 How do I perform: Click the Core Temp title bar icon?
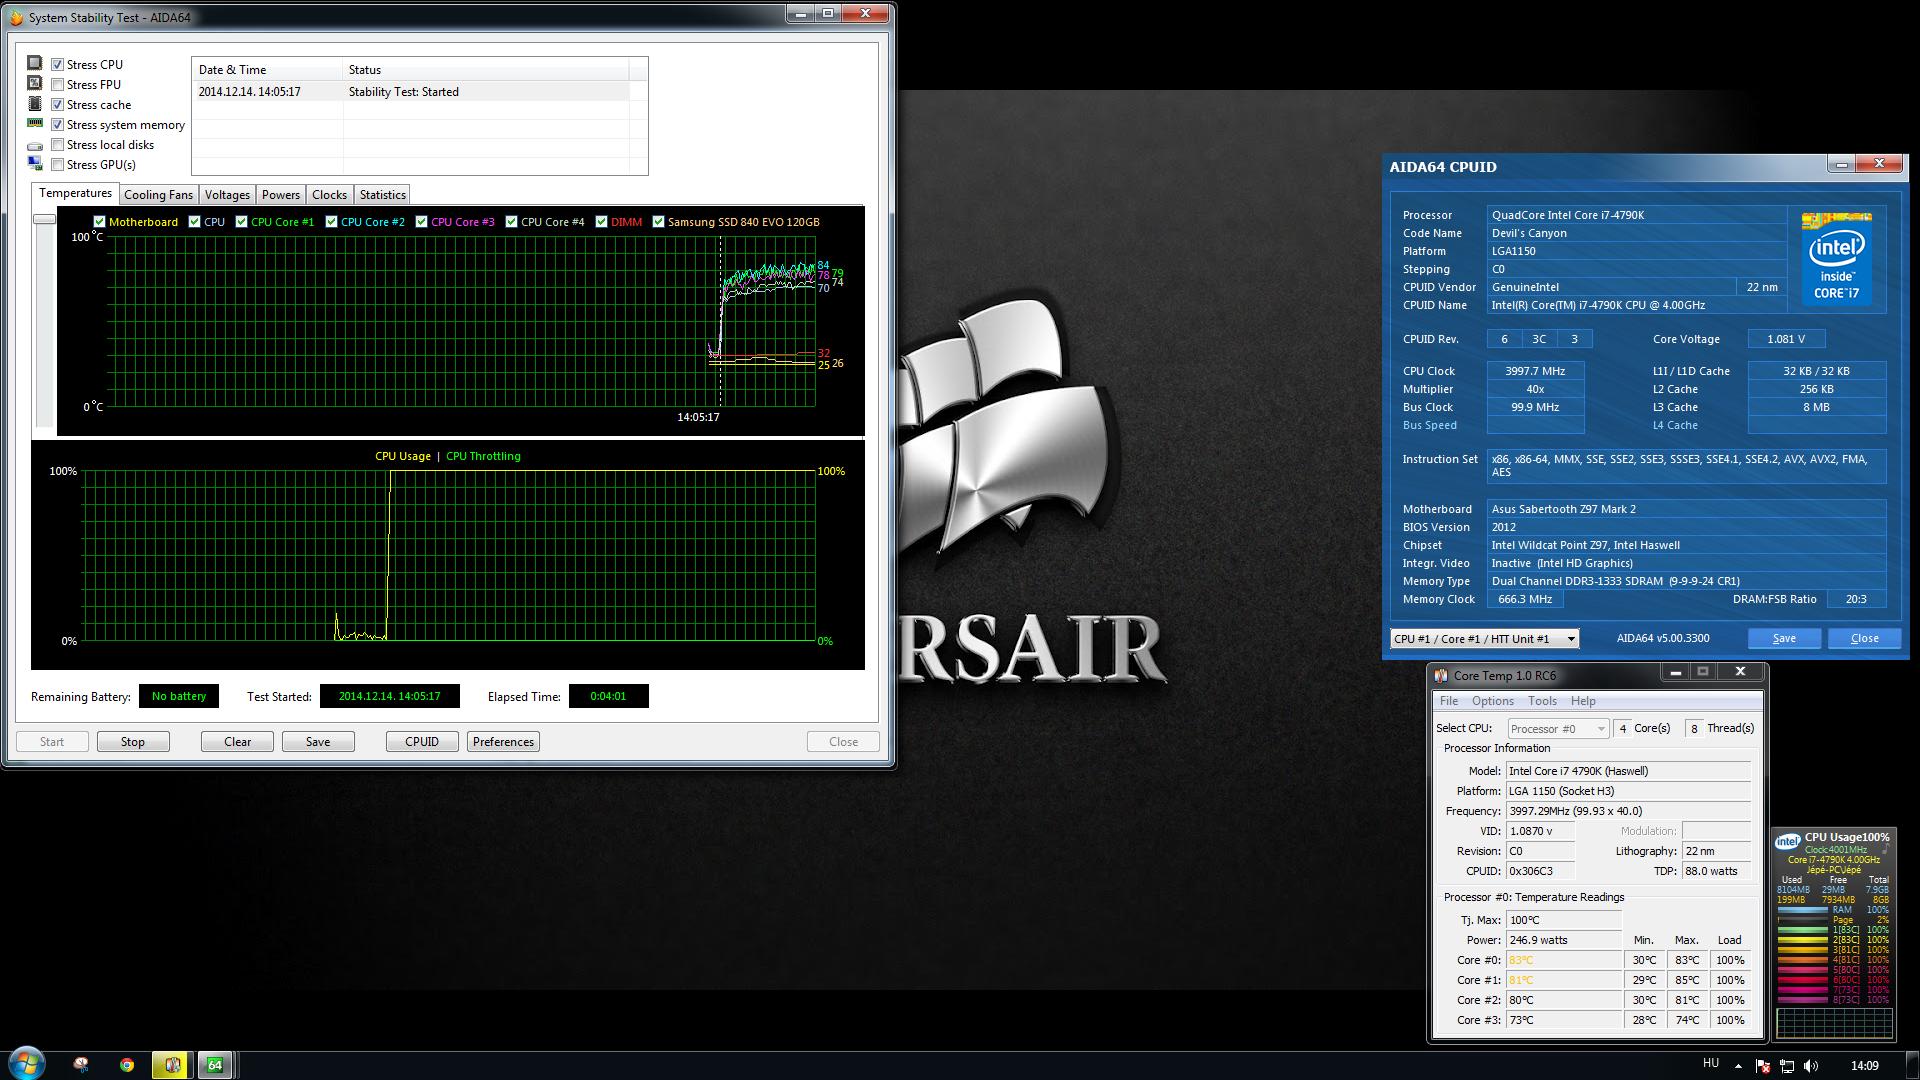pyautogui.click(x=1441, y=675)
